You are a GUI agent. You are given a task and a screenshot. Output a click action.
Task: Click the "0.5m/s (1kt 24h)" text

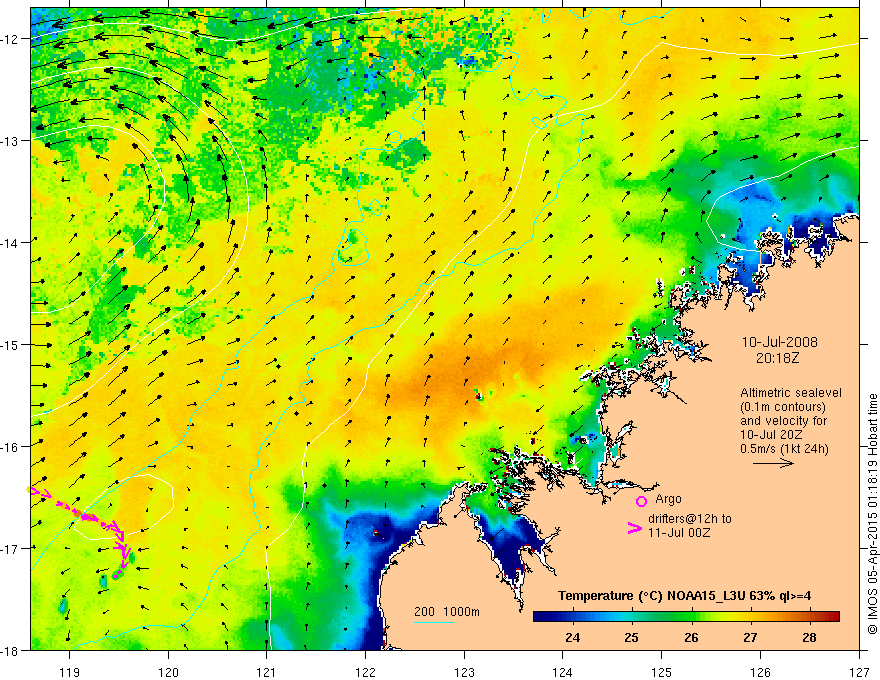[784, 449]
